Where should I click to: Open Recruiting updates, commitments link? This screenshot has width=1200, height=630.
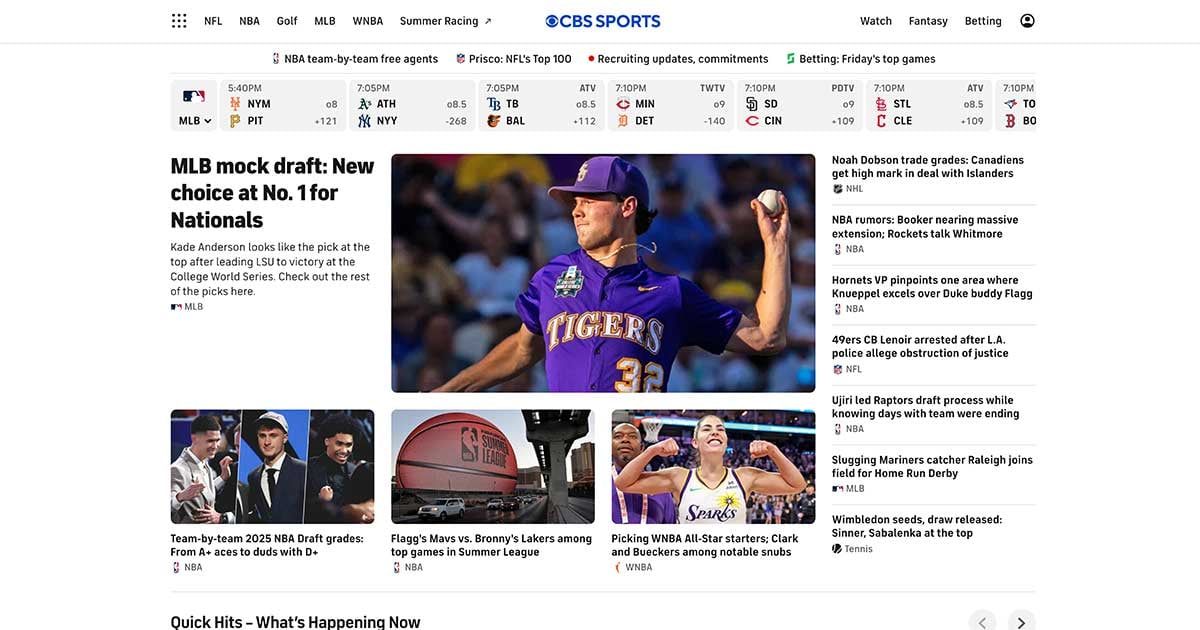[679, 59]
